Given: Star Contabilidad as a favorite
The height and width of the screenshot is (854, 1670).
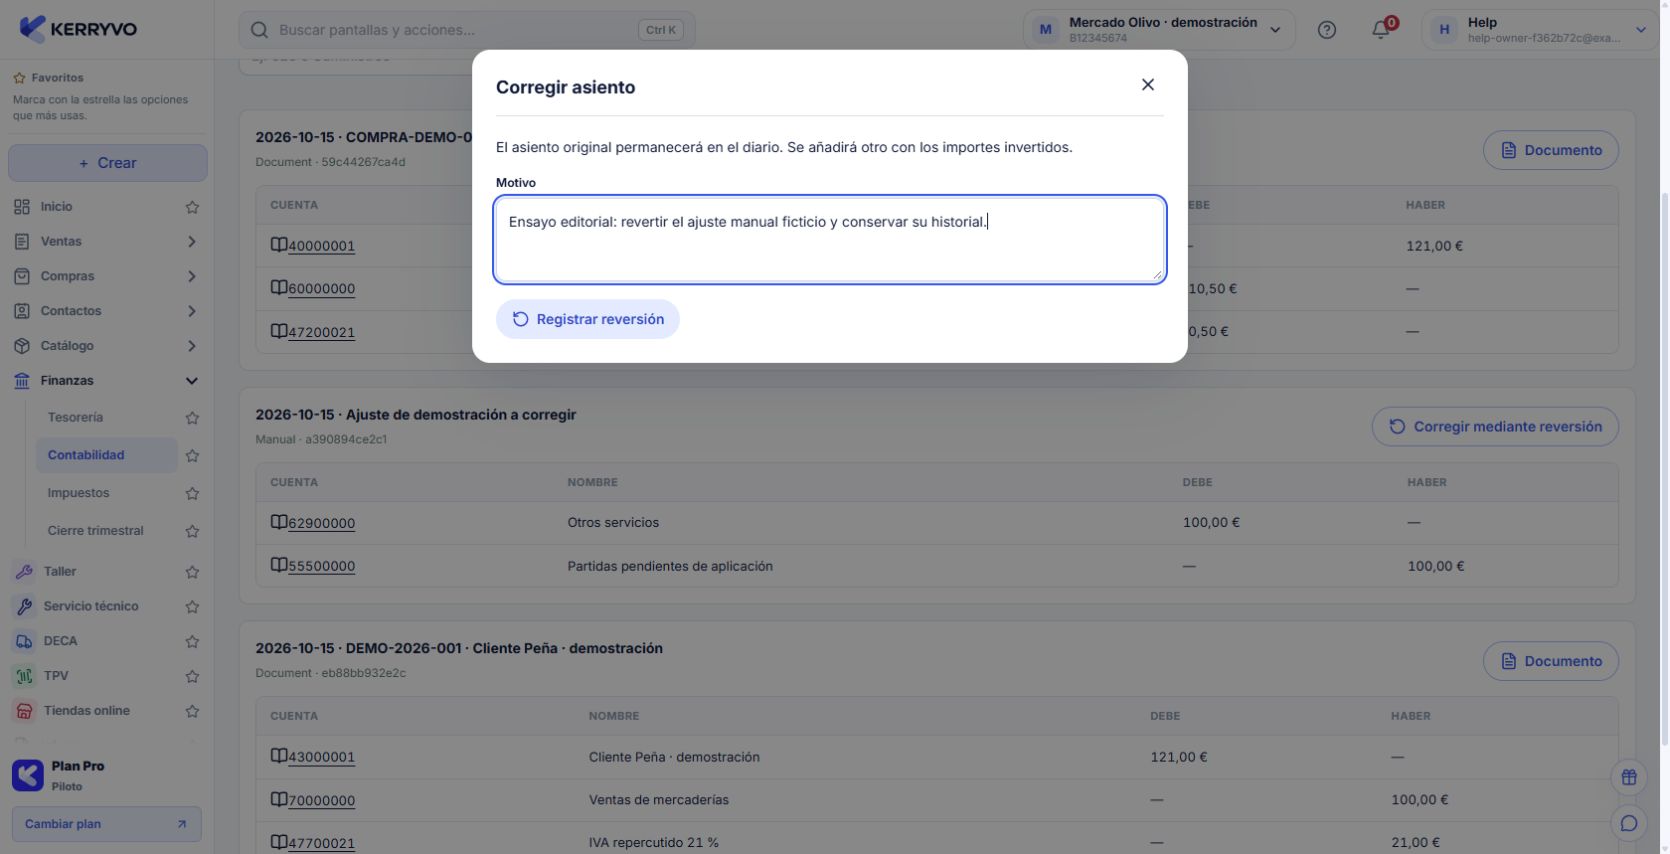Looking at the screenshot, I should pos(192,456).
